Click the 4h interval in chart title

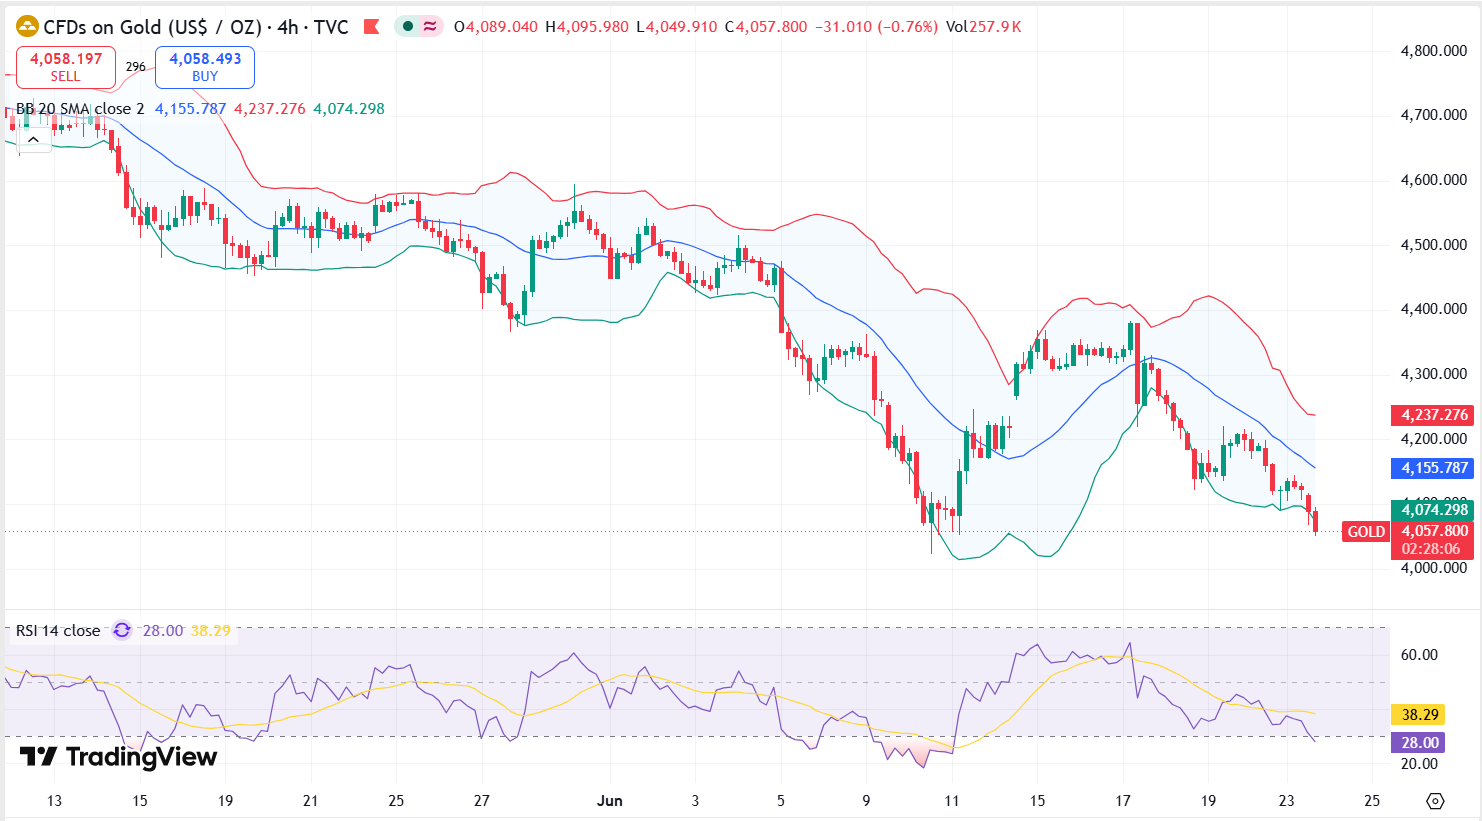coord(288,27)
